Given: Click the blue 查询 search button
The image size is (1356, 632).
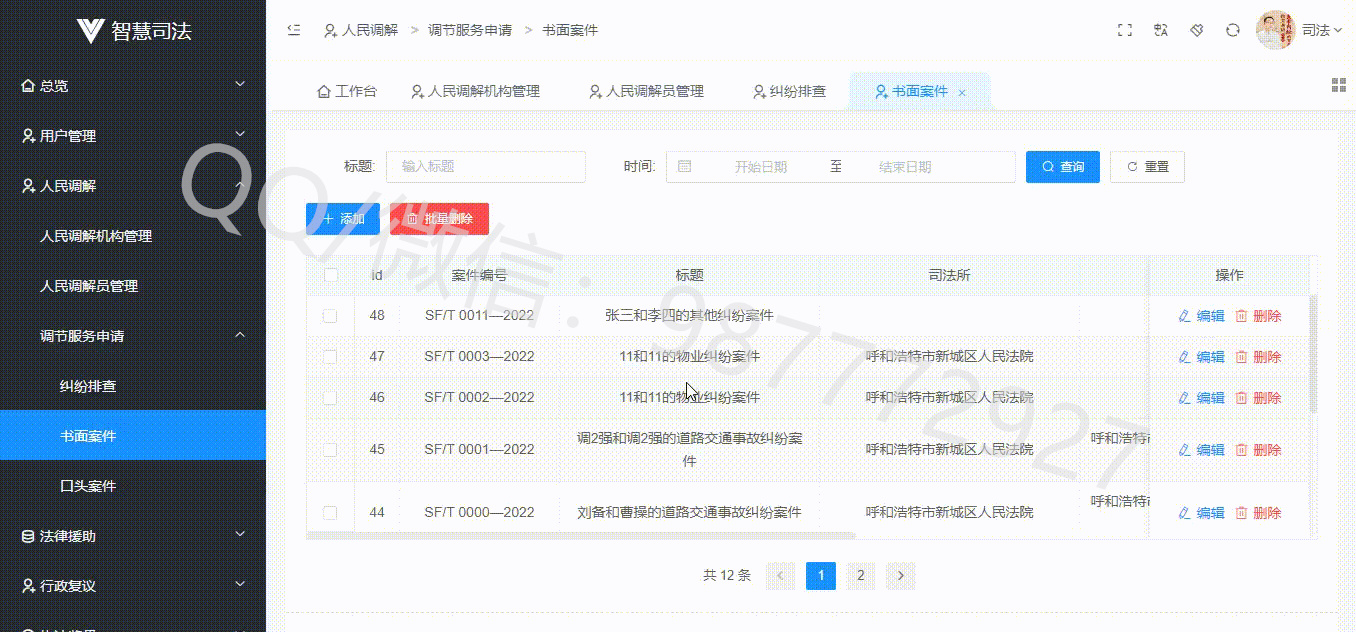Looking at the screenshot, I should coord(1063,167).
